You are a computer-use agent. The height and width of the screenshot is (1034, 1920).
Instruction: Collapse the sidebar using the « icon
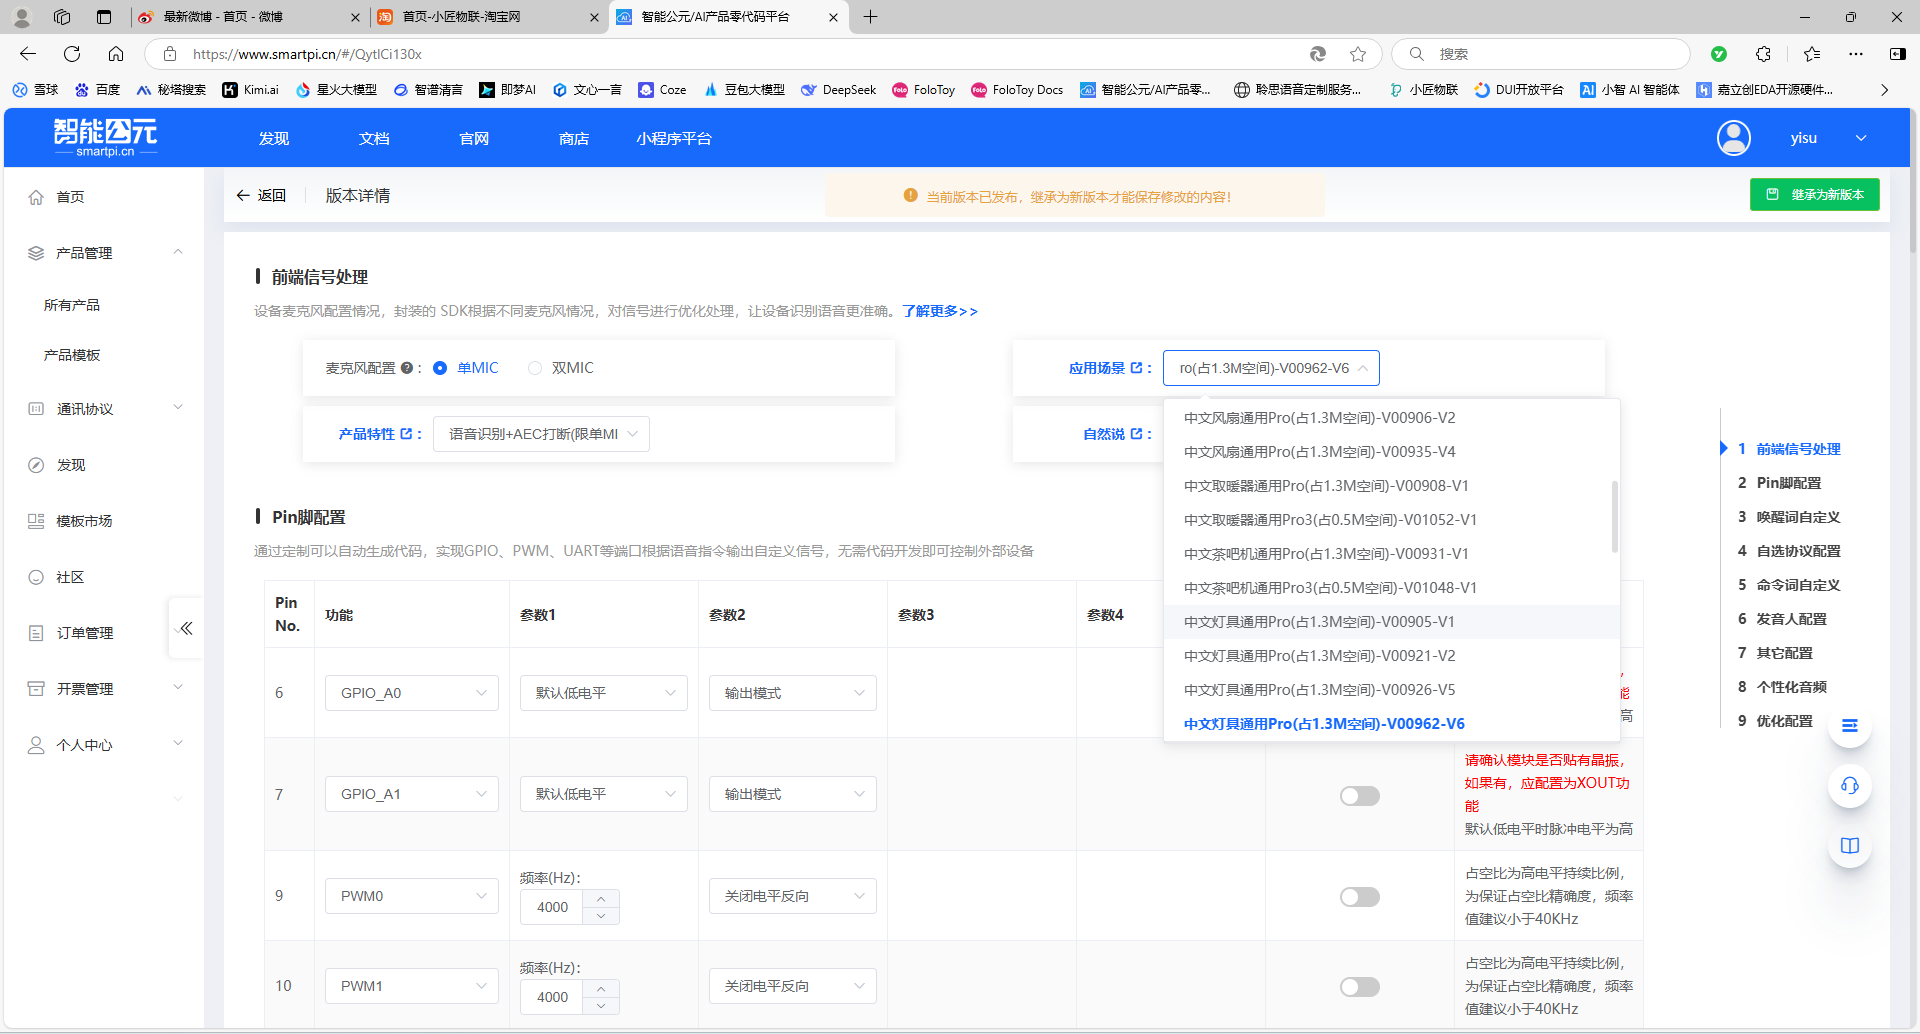pyautogui.click(x=186, y=628)
